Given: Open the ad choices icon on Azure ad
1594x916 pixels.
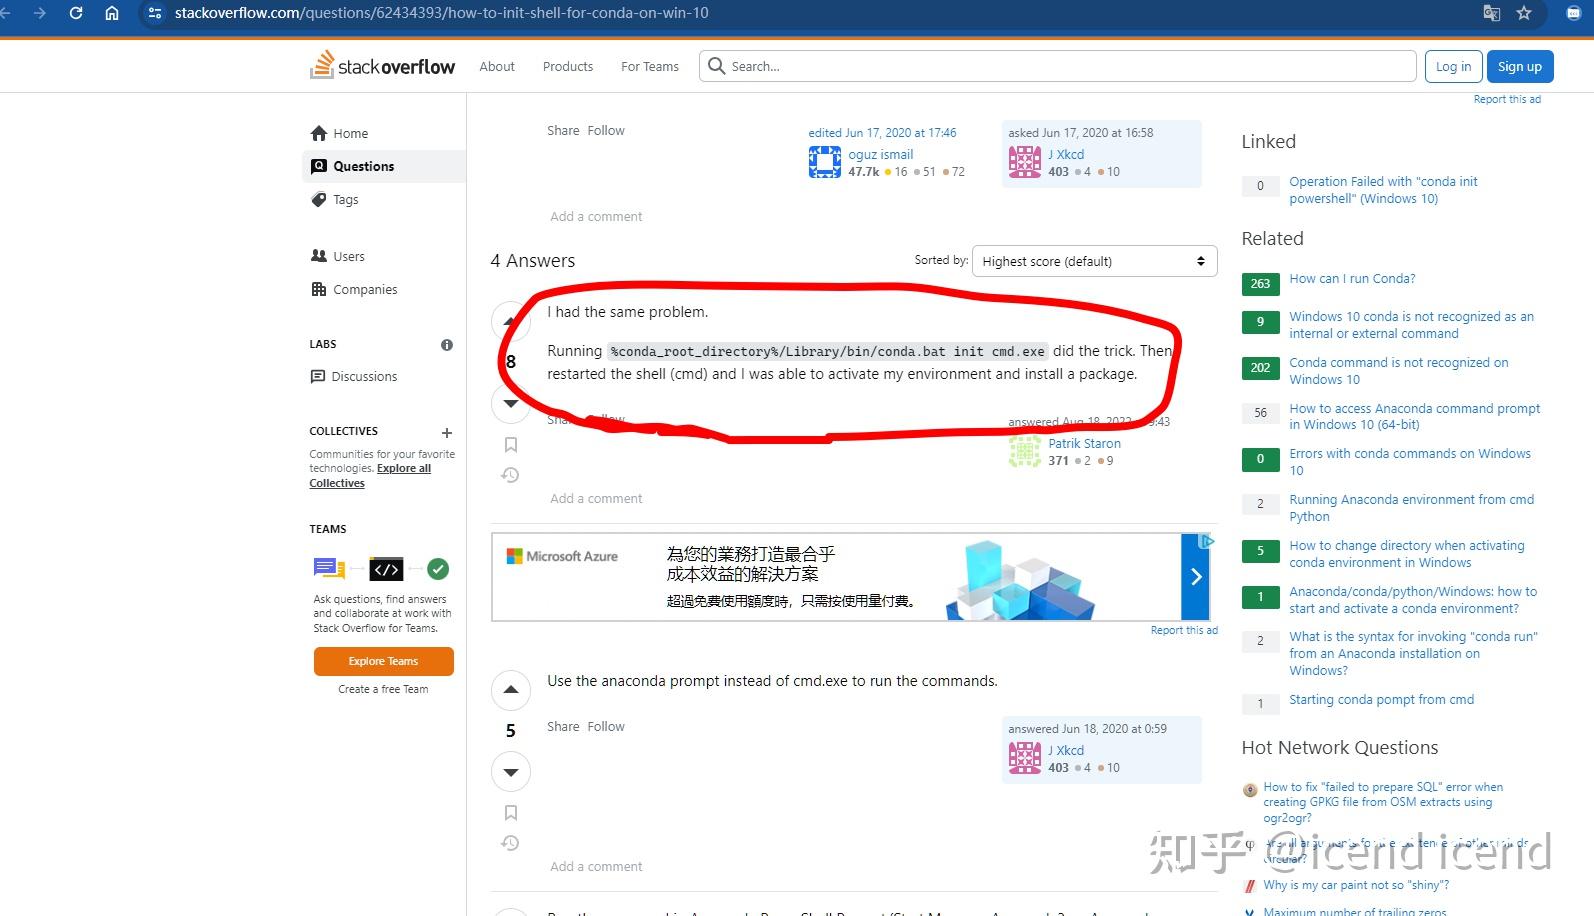Looking at the screenshot, I should click(x=1208, y=541).
